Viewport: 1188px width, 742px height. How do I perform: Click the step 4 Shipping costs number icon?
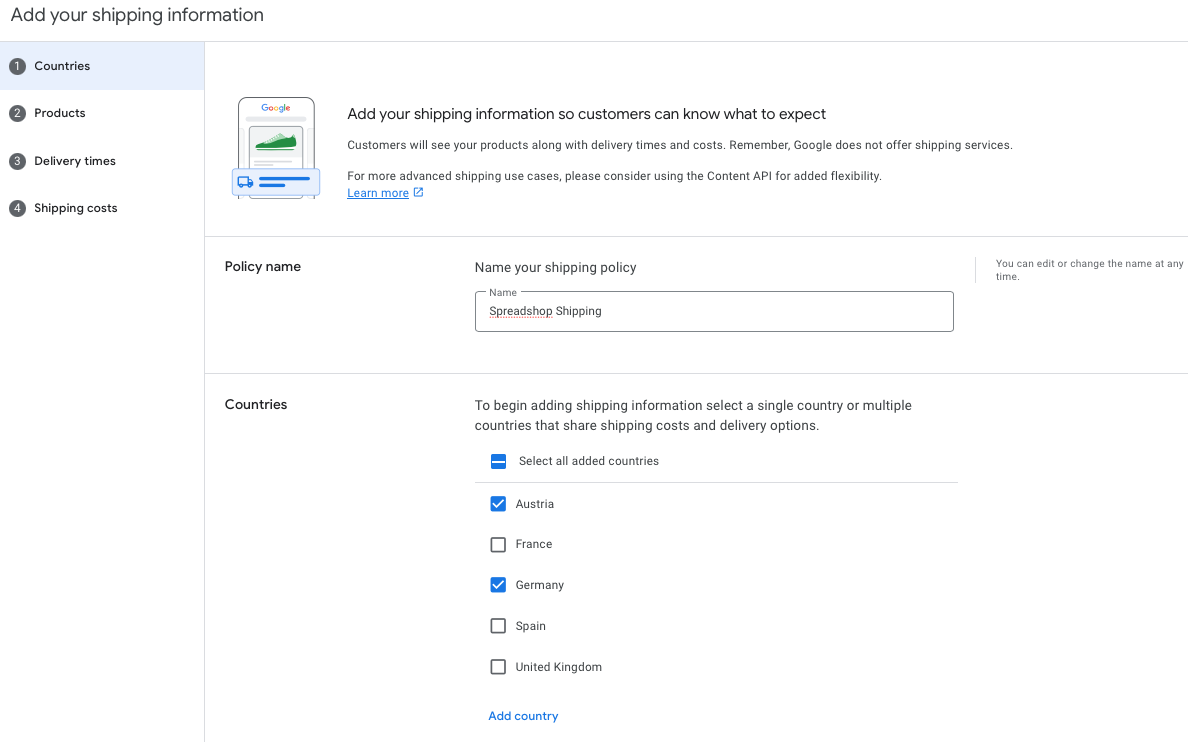coord(17,208)
